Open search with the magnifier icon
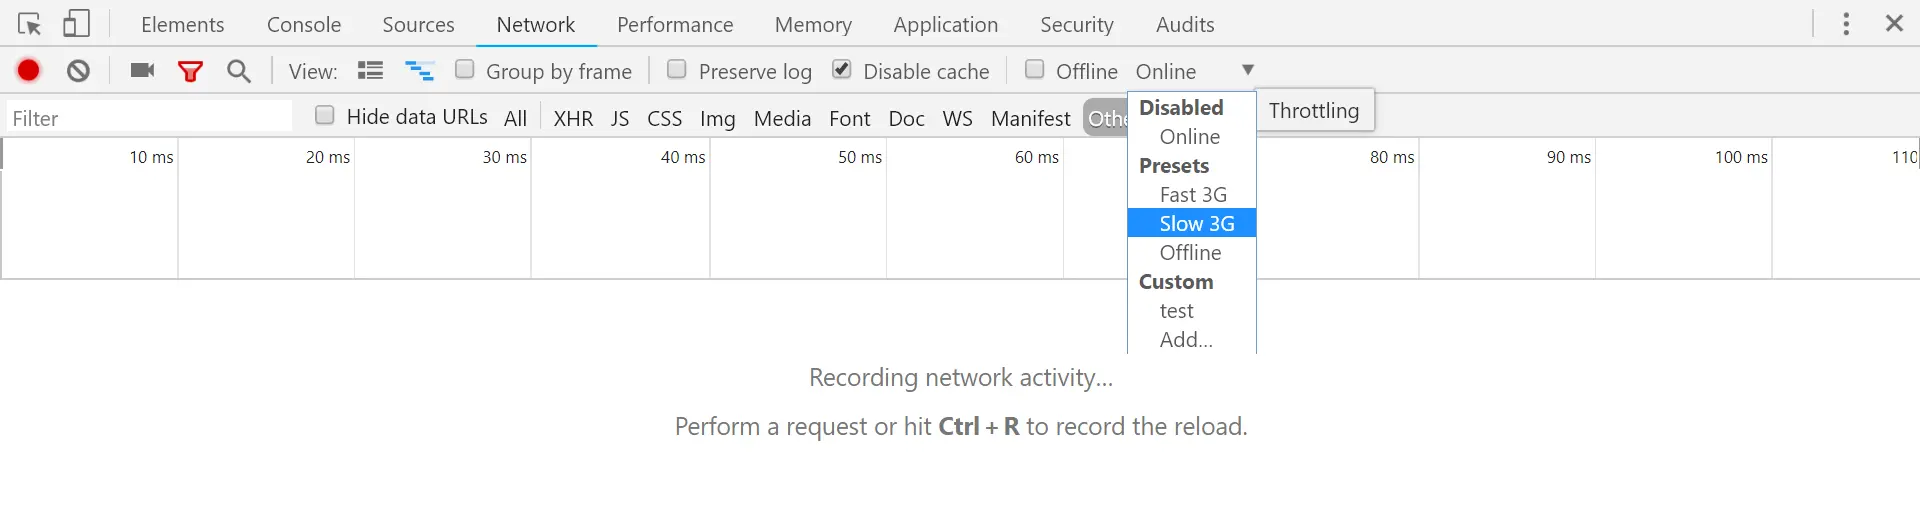 click(x=239, y=71)
